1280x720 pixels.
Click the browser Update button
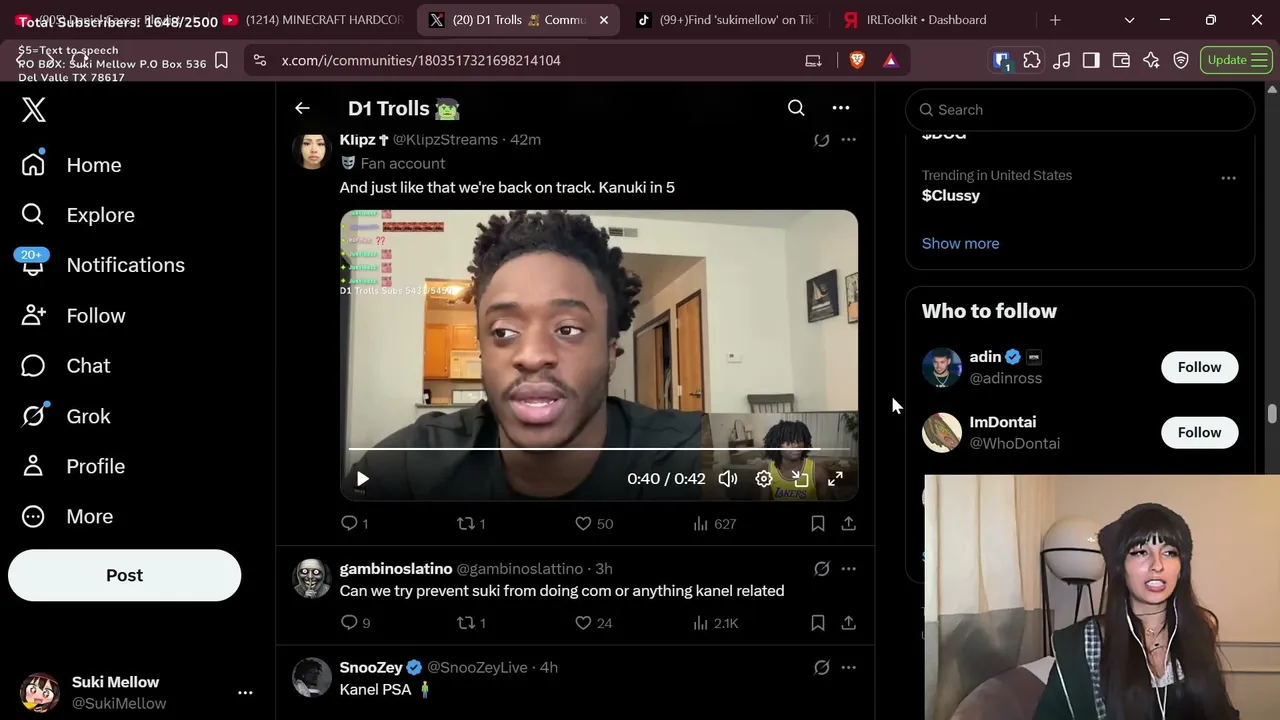click(1234, 60)
